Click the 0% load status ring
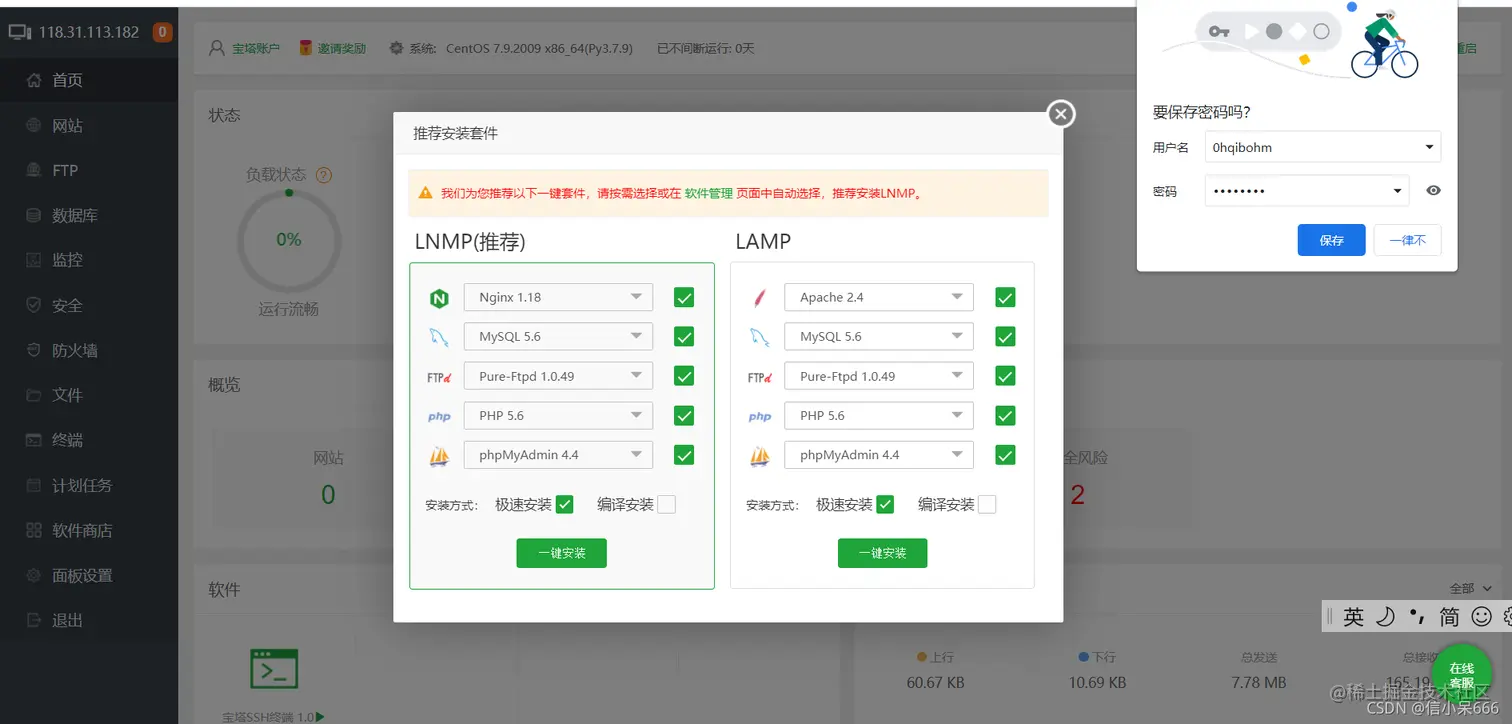The image size is (1512, 724). click(288, 240)
